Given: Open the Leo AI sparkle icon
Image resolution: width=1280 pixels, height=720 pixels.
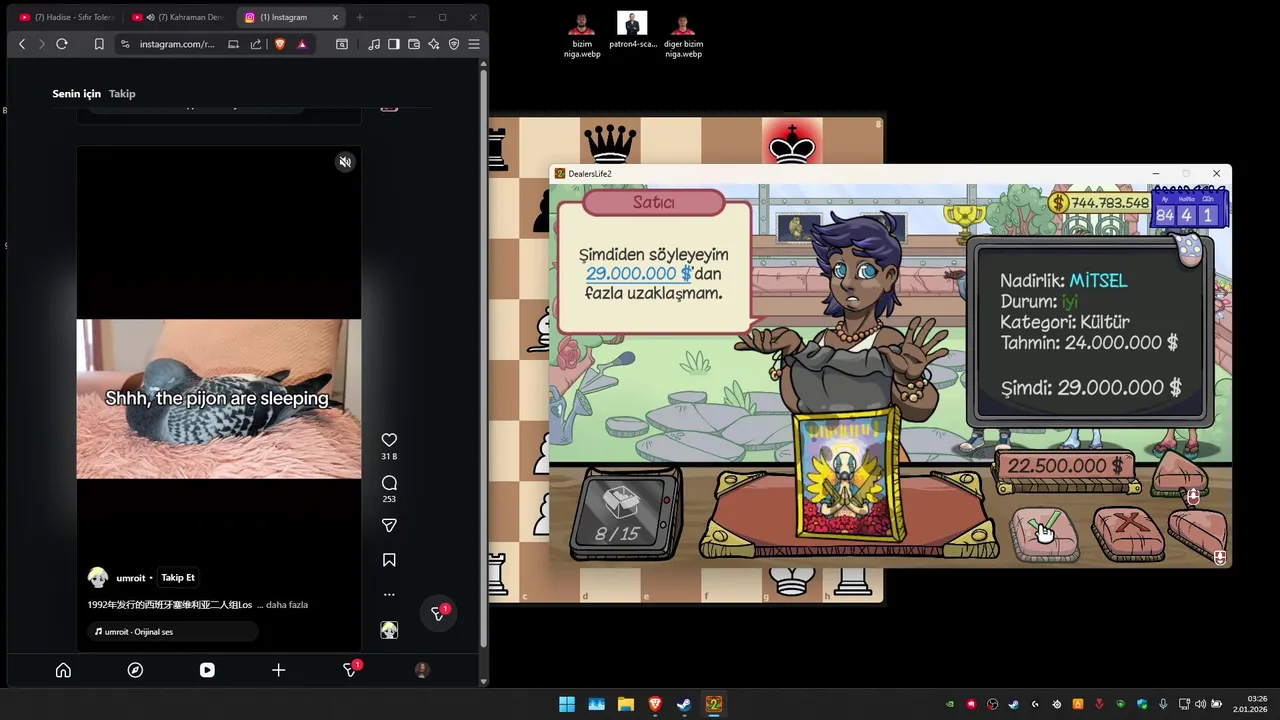Looking at the screenshot, I should (434, 44).
